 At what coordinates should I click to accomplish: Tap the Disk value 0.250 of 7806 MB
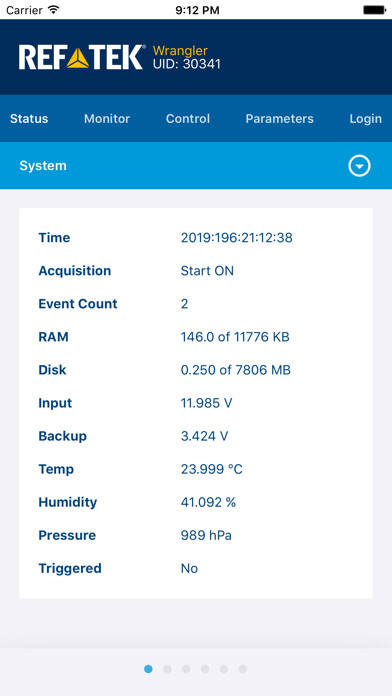tap(236, 370)
